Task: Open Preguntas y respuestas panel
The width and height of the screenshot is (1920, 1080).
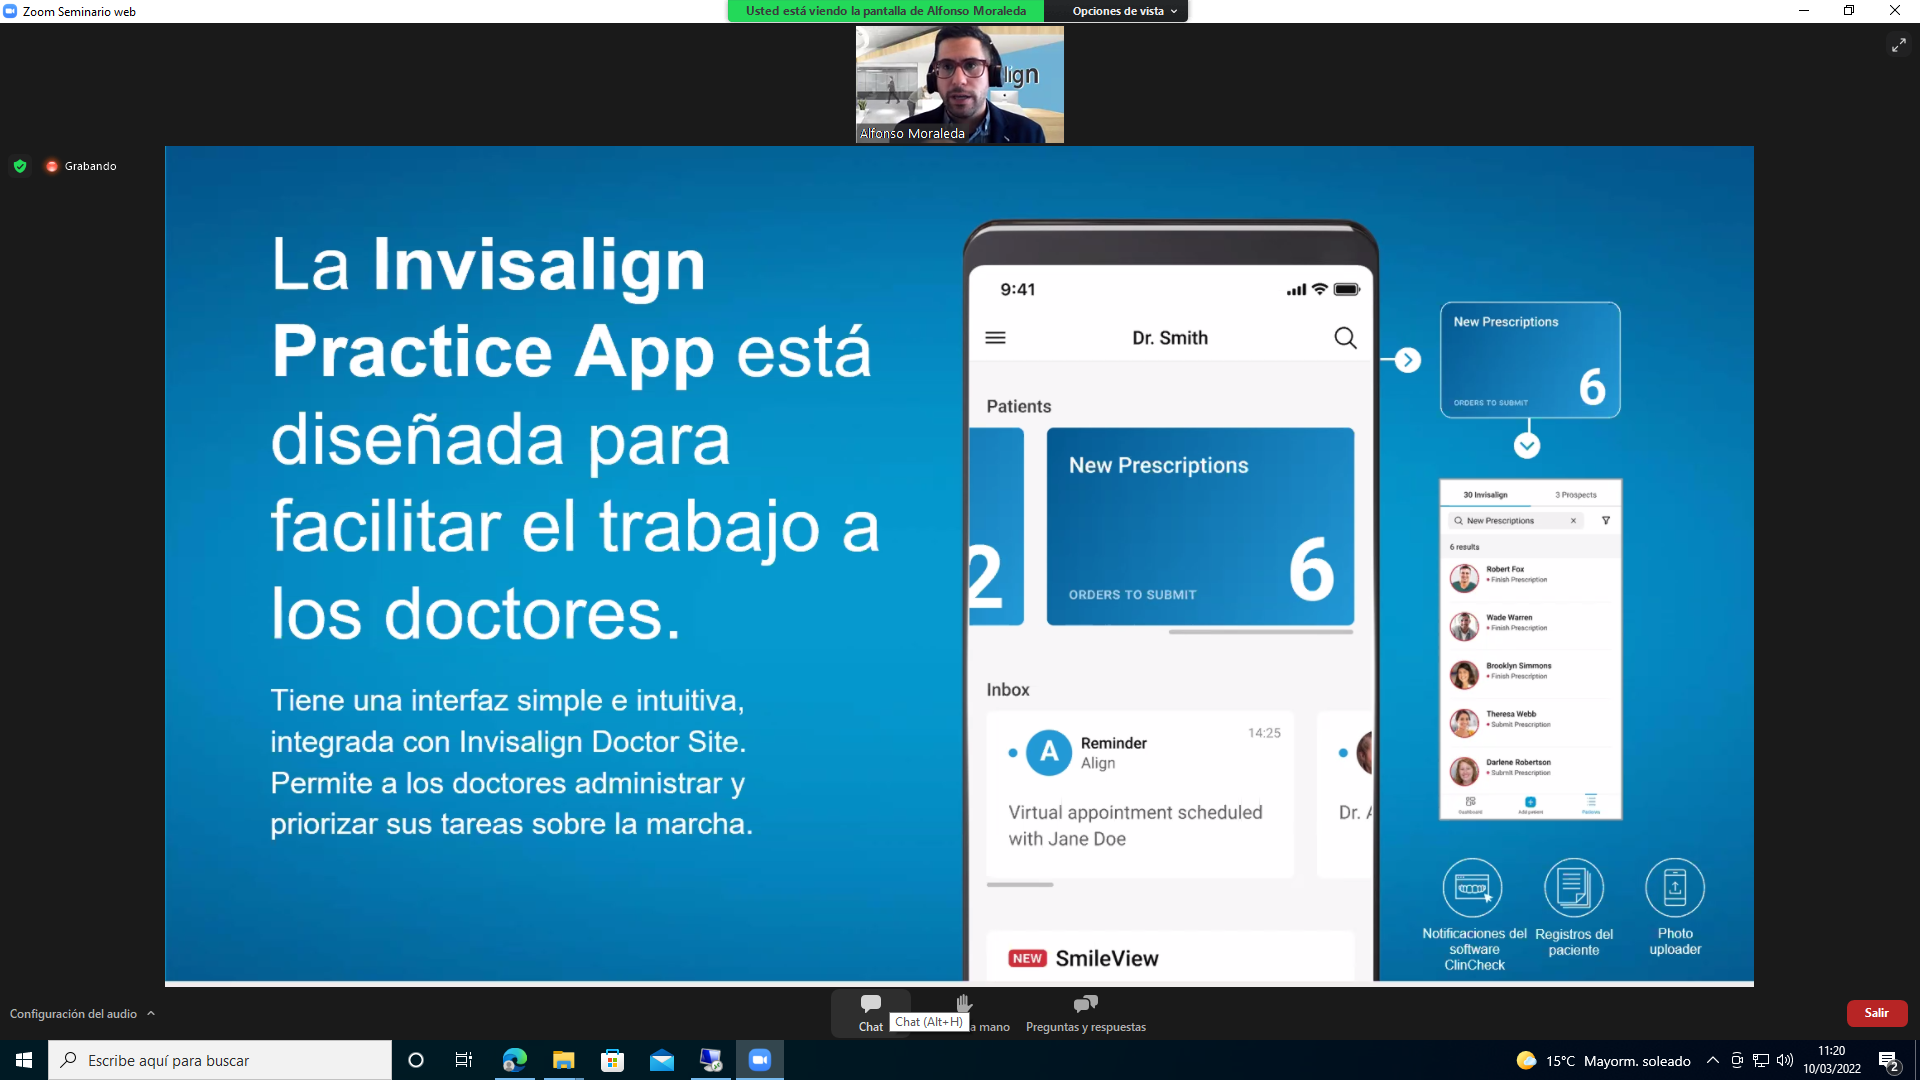Action: (1086, 1012)
